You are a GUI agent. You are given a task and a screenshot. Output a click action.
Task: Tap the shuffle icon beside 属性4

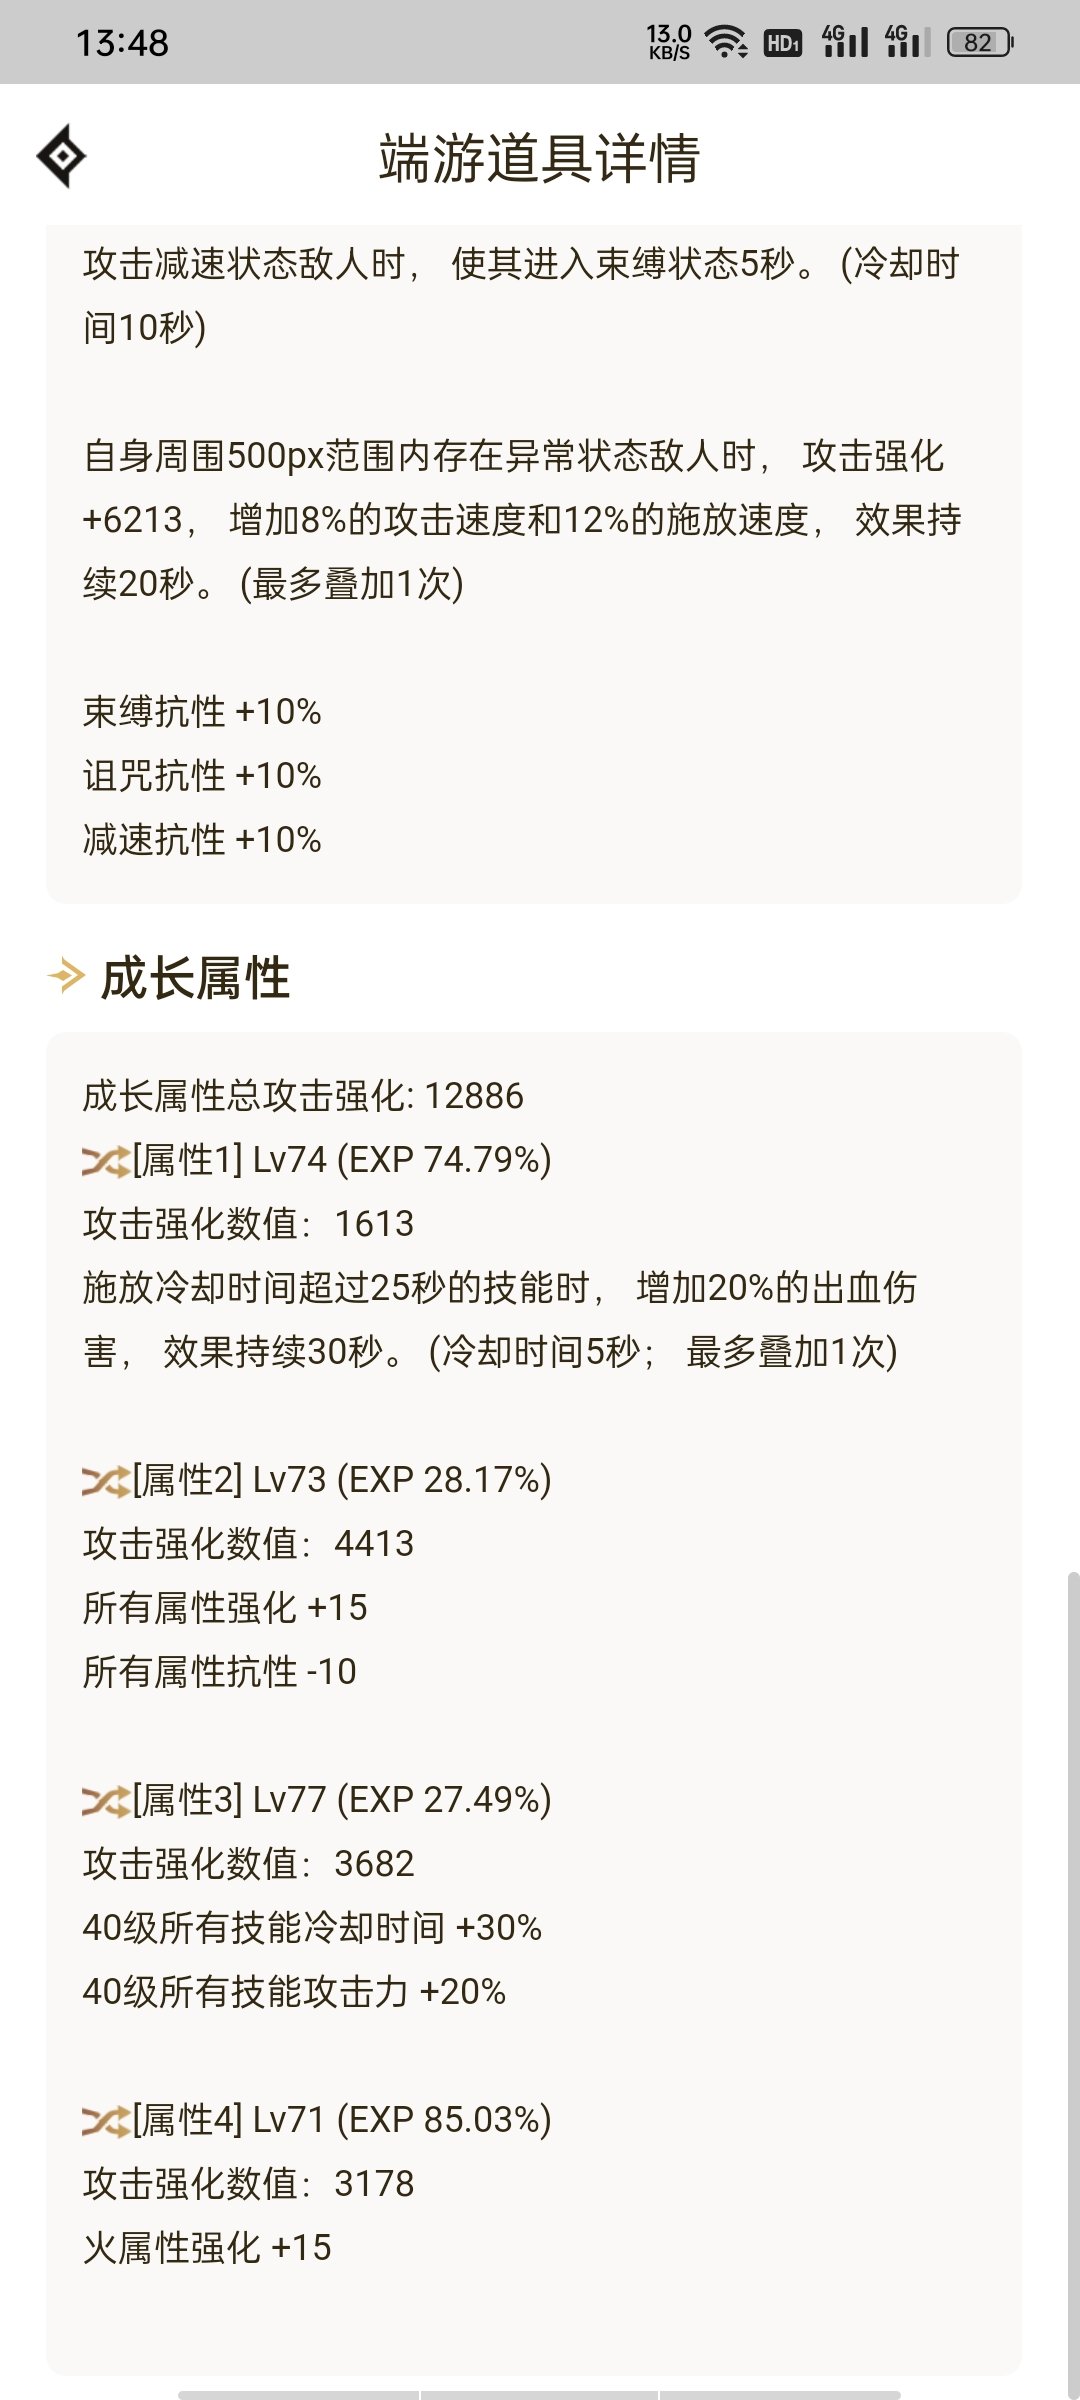point(106,2121)
